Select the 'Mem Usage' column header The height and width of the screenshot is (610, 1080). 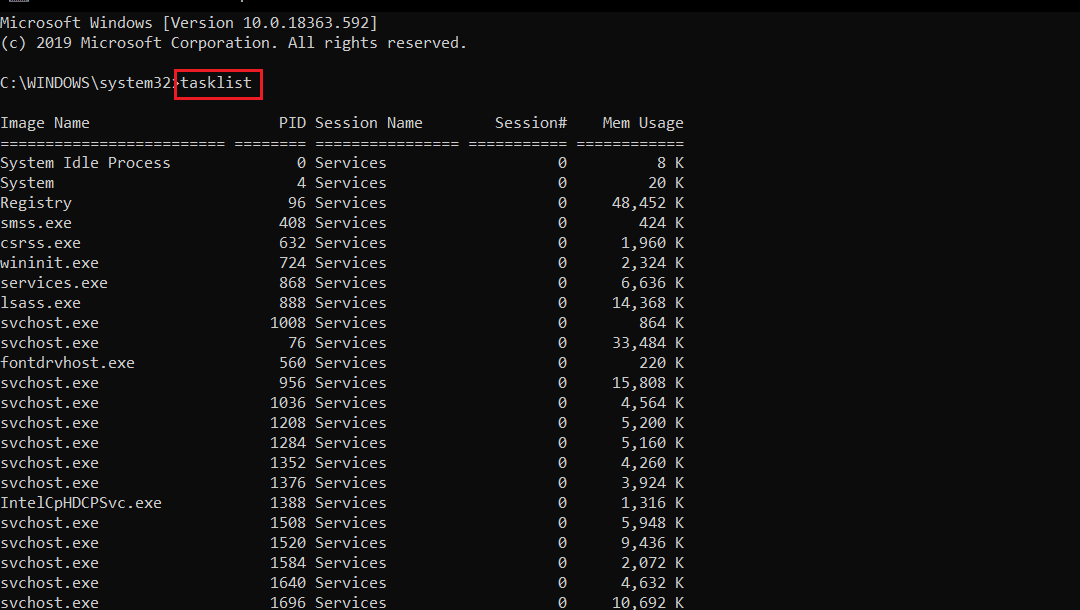643,123
